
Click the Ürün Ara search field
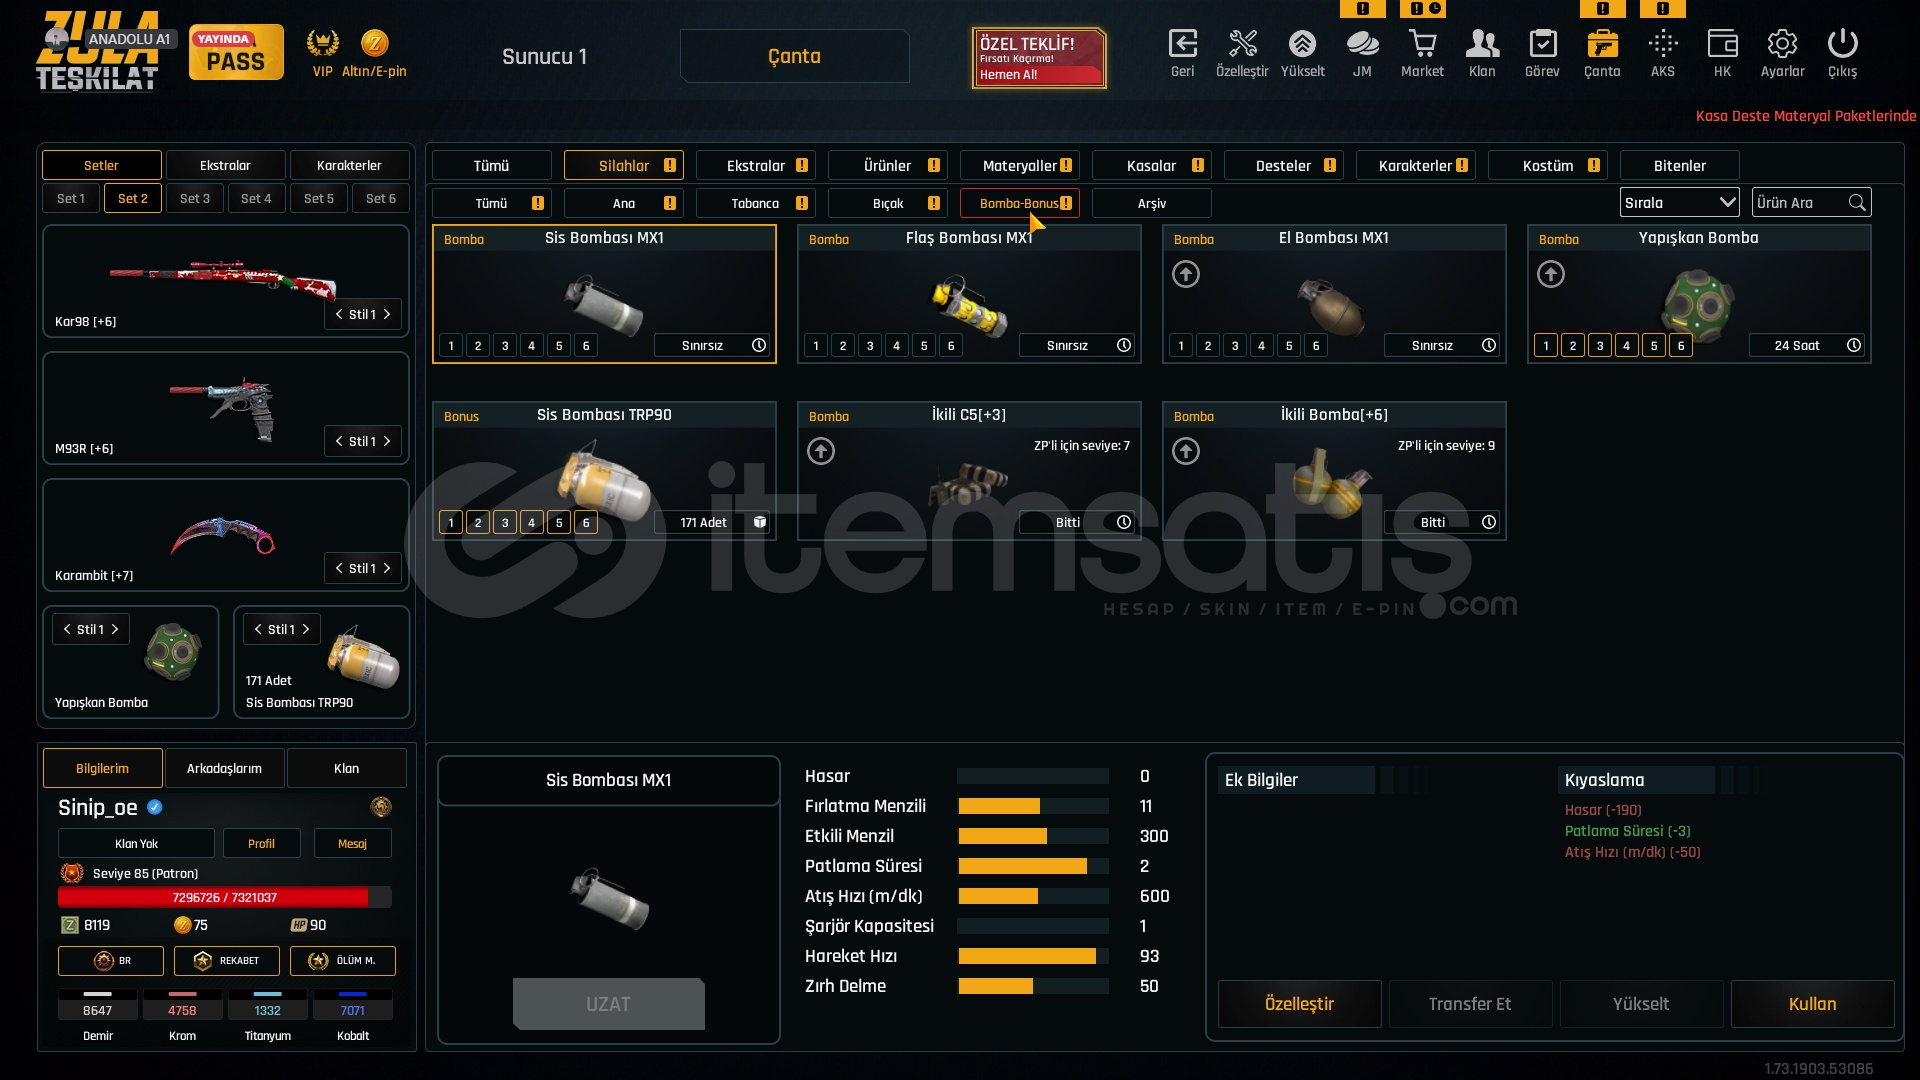[x=1800, y=203]
